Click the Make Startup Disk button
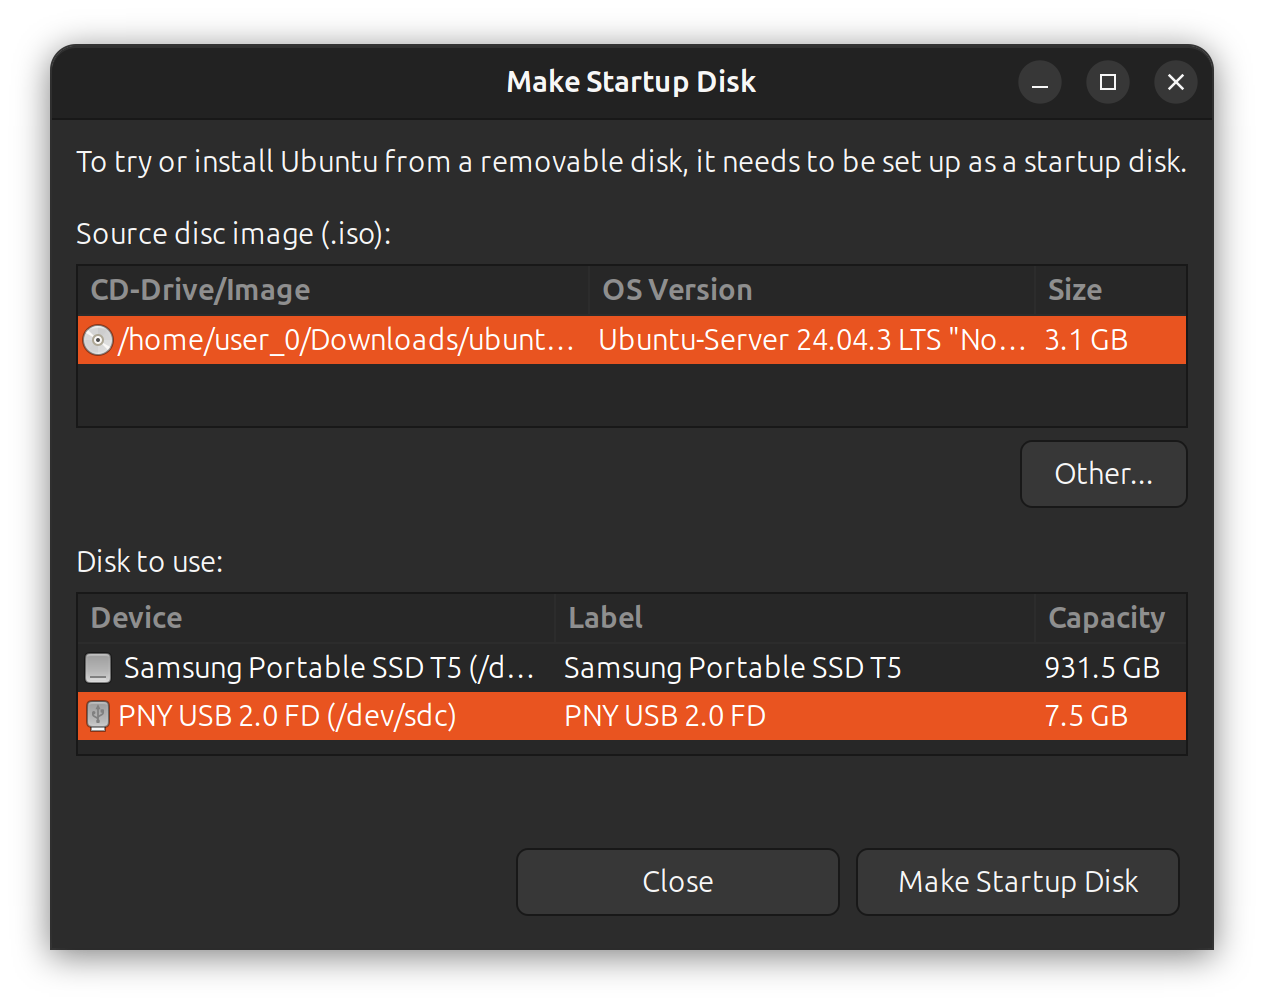1264x1006 pixels. pyautogui.click(x=1017, y=882)
